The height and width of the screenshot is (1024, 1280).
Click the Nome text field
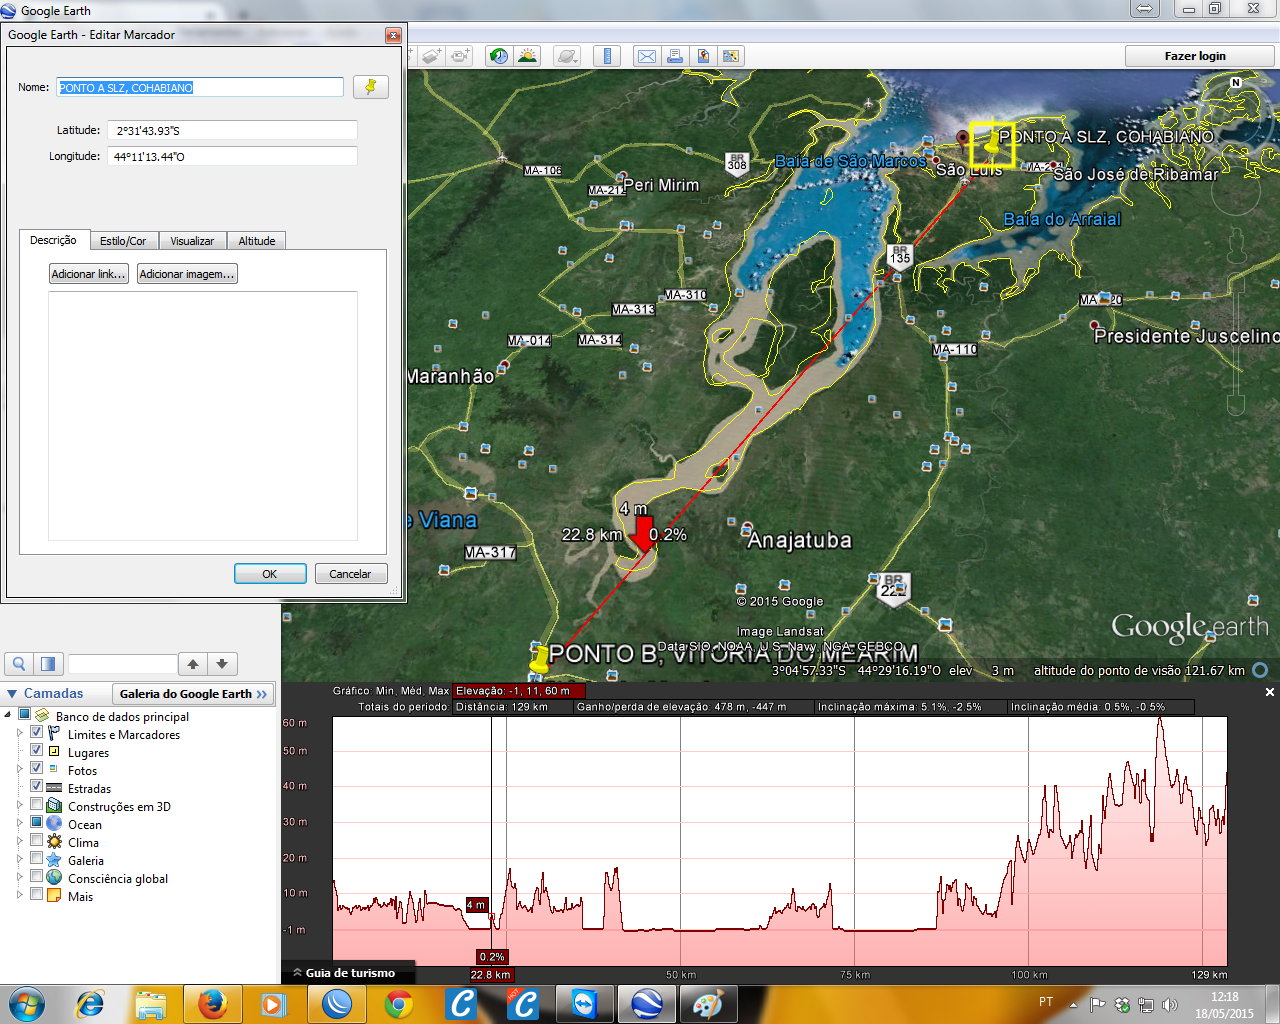point(200,88)
